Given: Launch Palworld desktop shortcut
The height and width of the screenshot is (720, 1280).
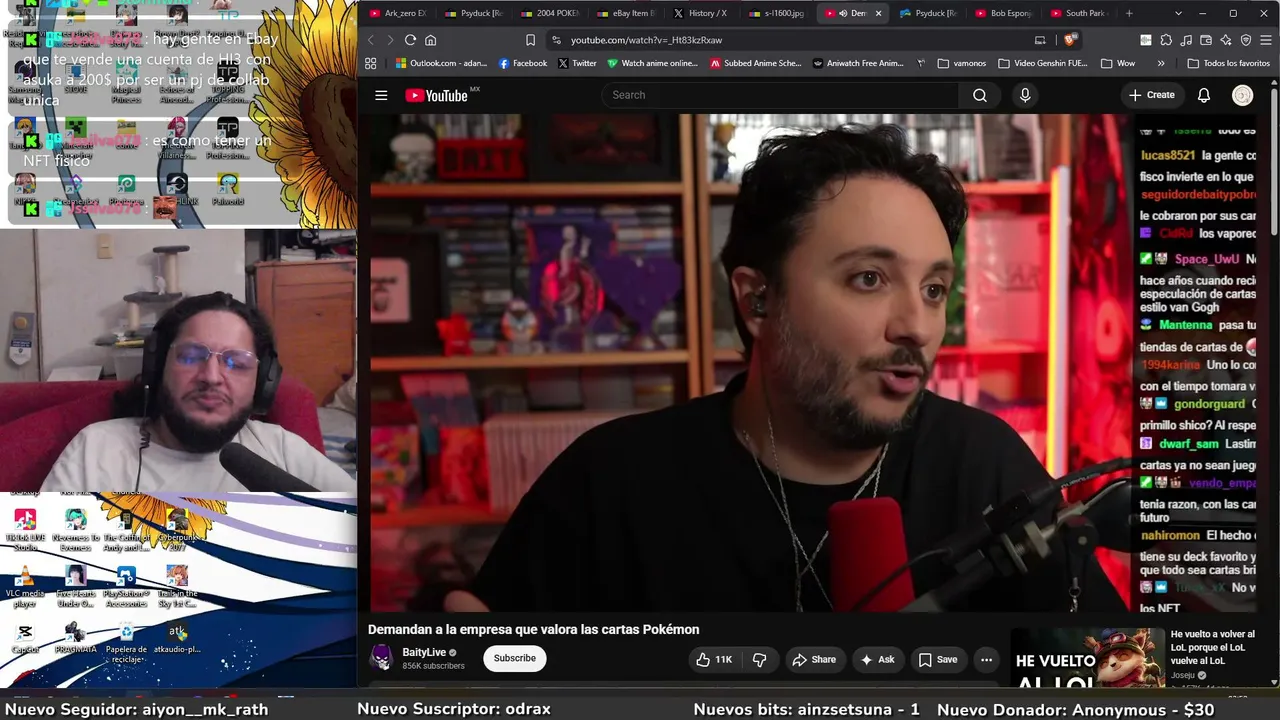Looking at the screenshot, I should pos(227,189).
